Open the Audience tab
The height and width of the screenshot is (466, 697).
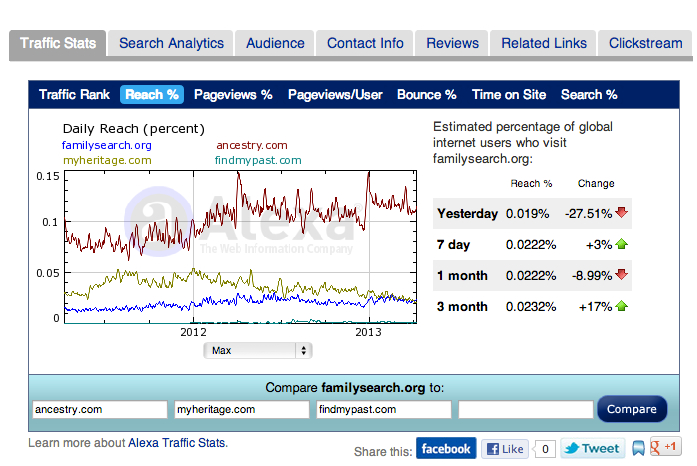coord(275,43)
